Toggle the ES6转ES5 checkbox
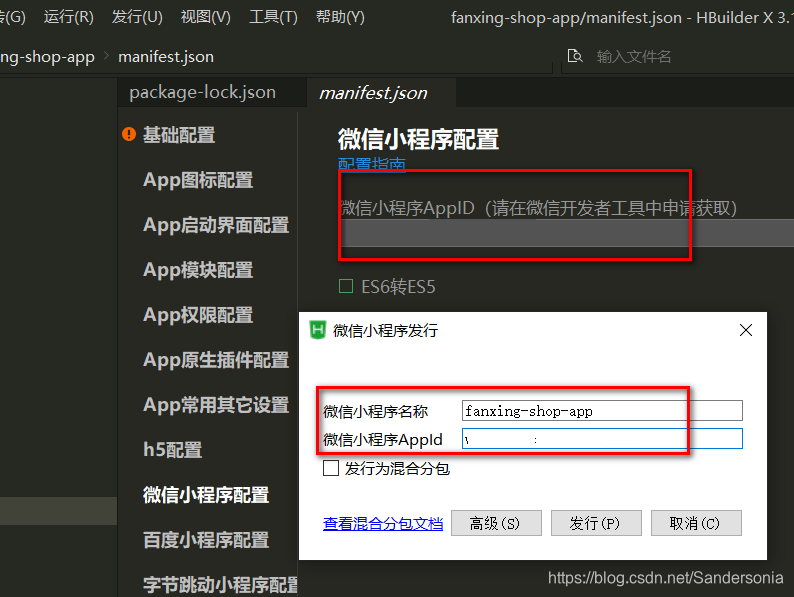The height and width of the screenshot is (597, 794). tap(346, 287)
